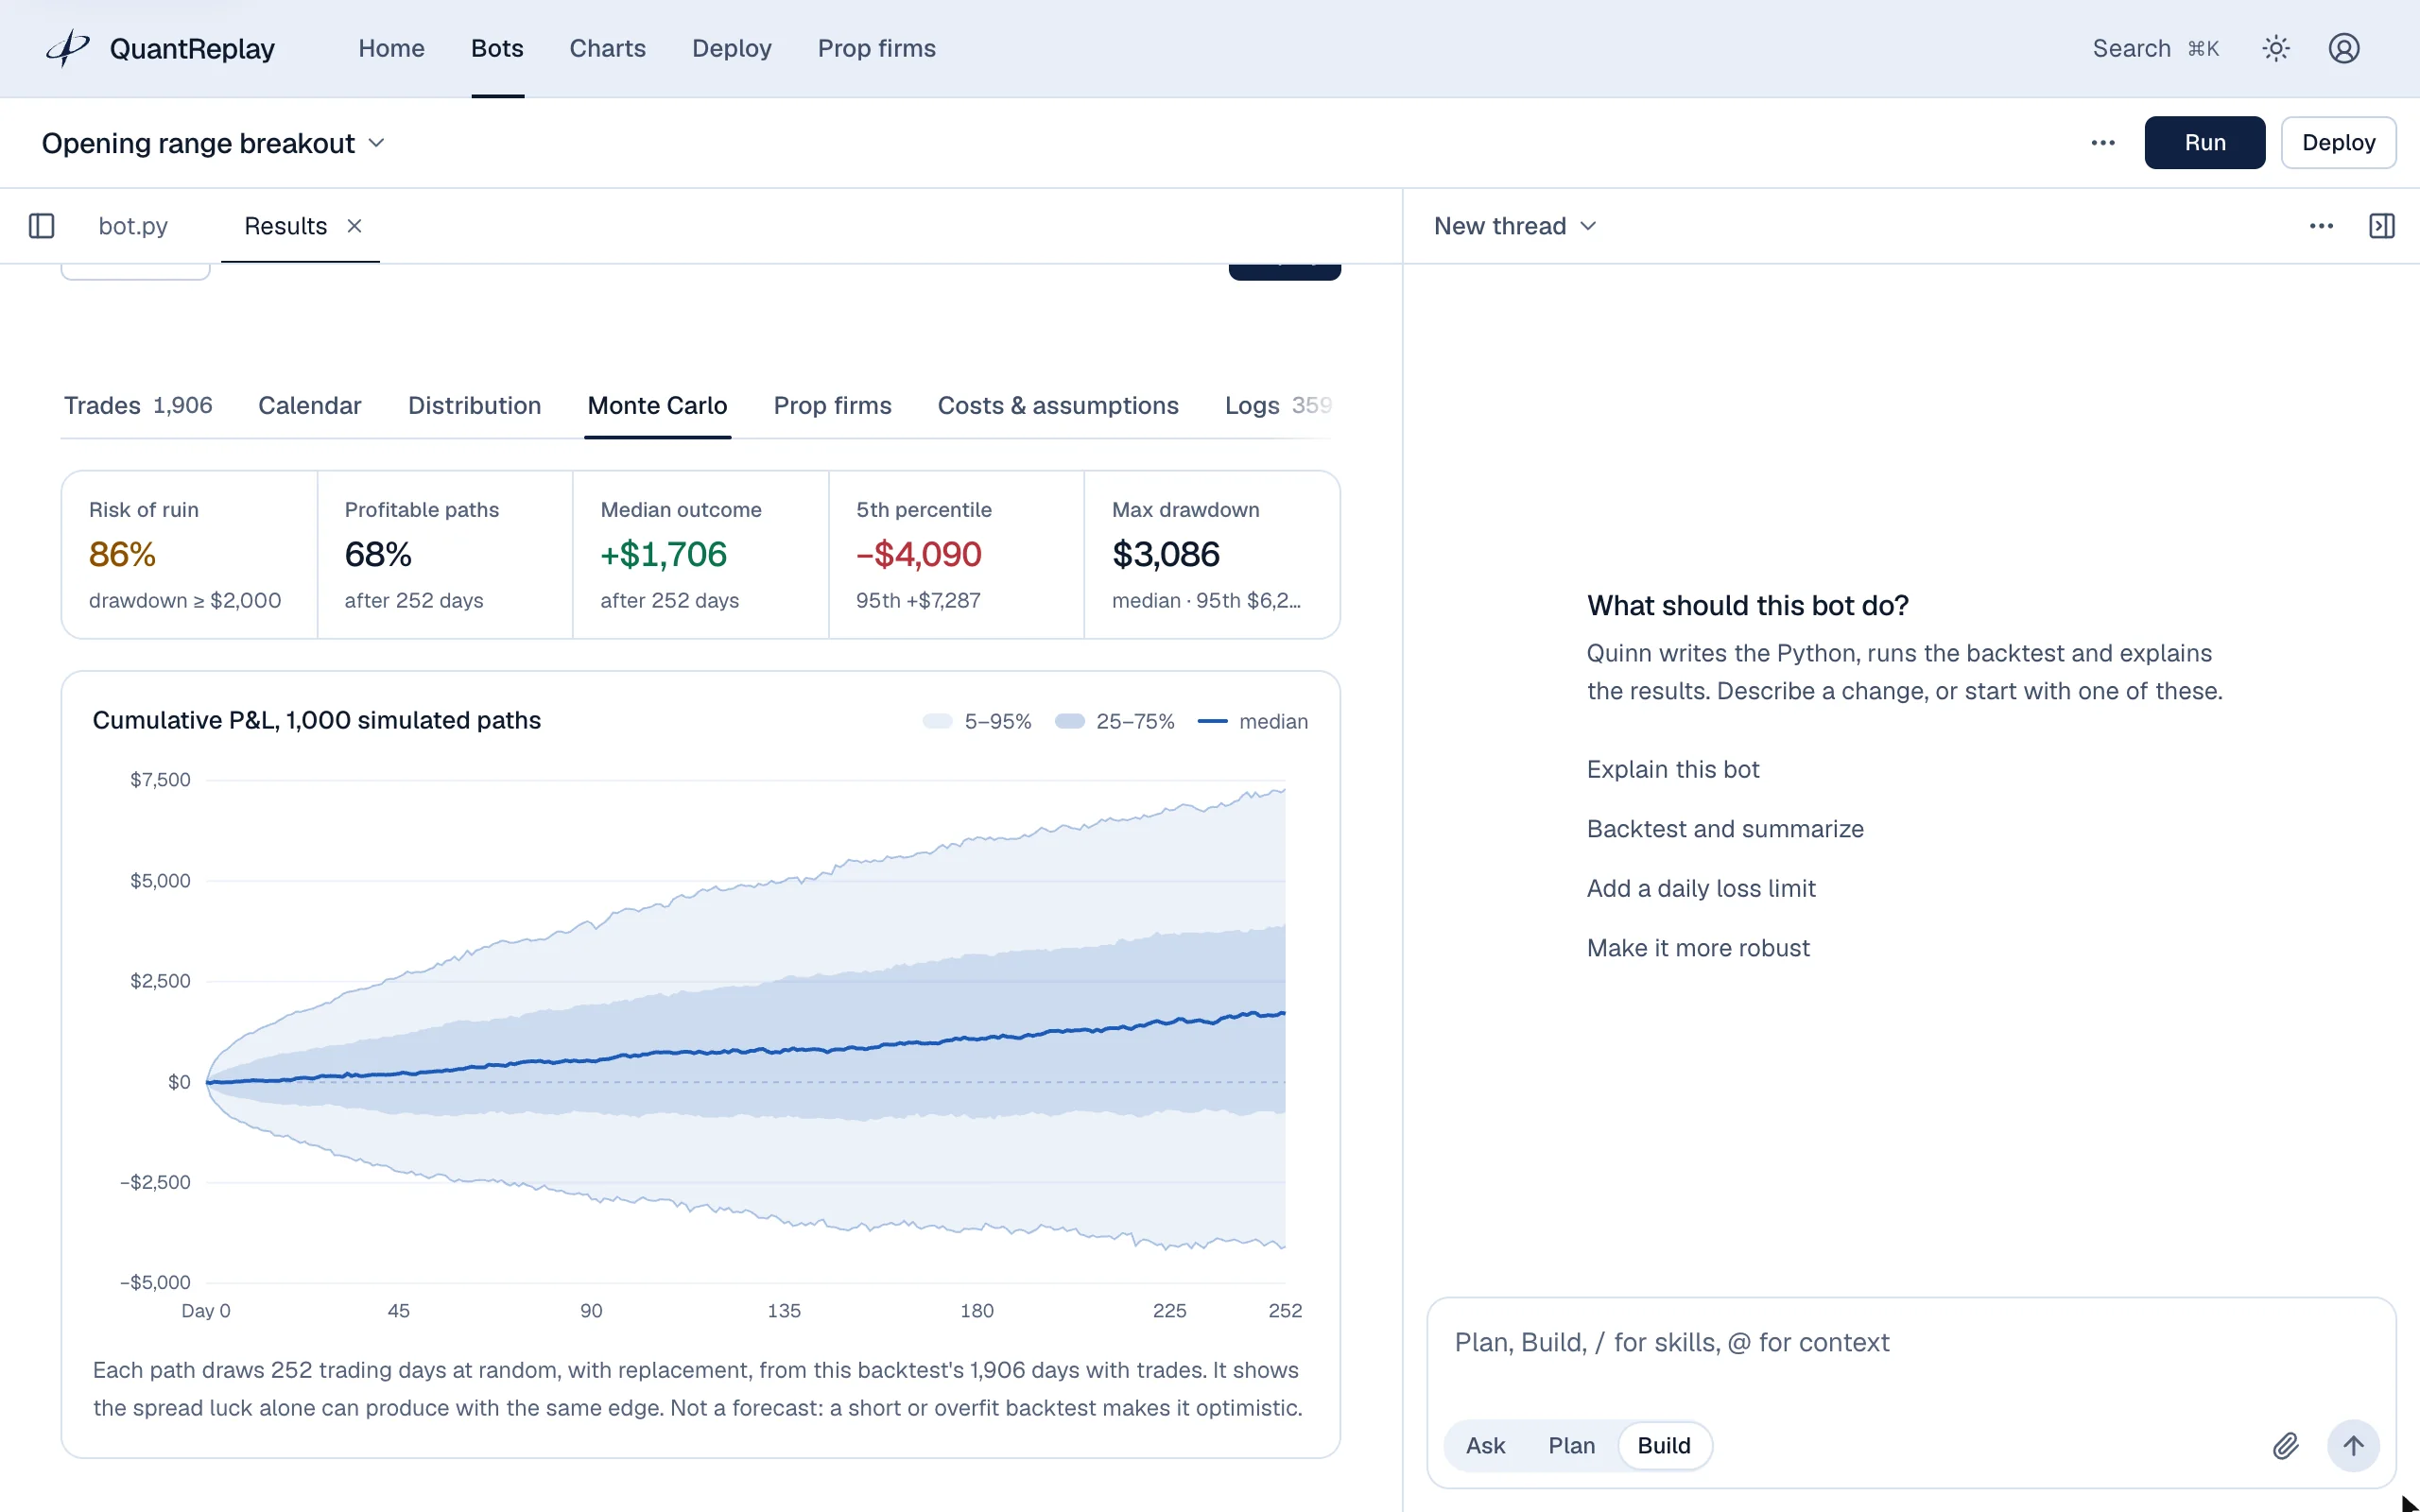Click the QuantReplay logo icon
The height and width of the screenshot is (1512, 2420).
[68, 48]
